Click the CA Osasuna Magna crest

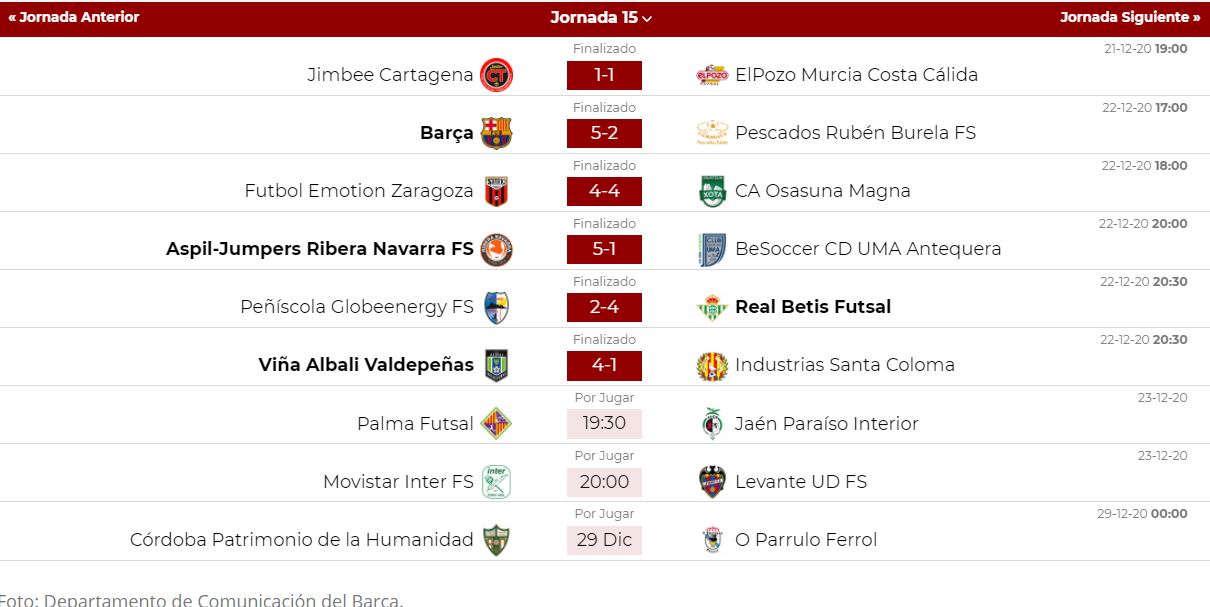point(712,191)
